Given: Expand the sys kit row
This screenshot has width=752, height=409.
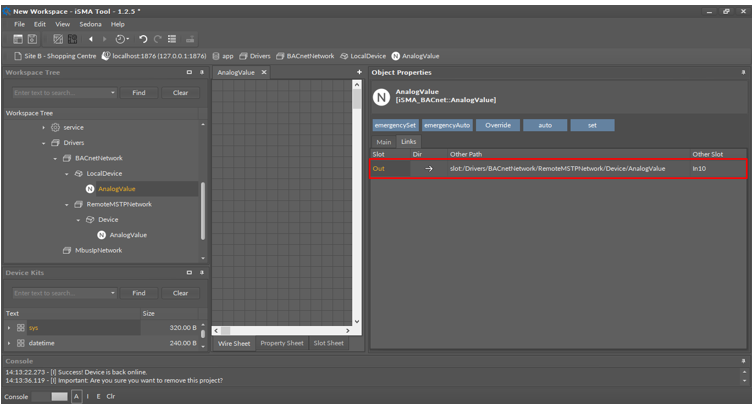Looking at the screenshot, I should click(9, 328).
